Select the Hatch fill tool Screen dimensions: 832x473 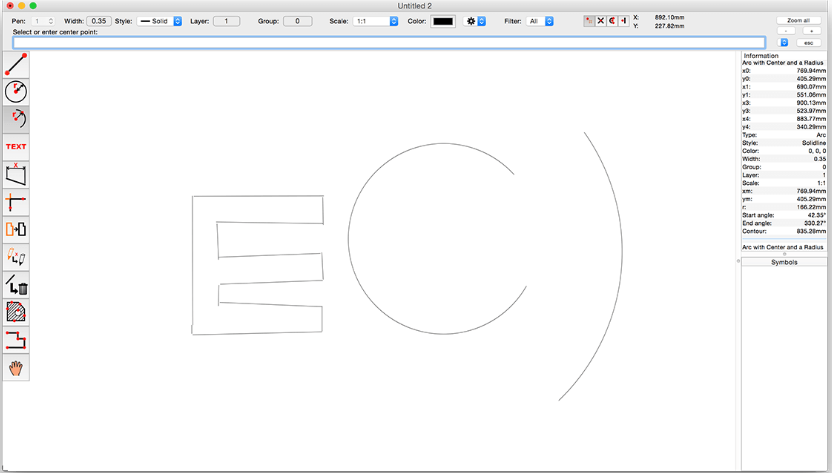coord(16,313)
